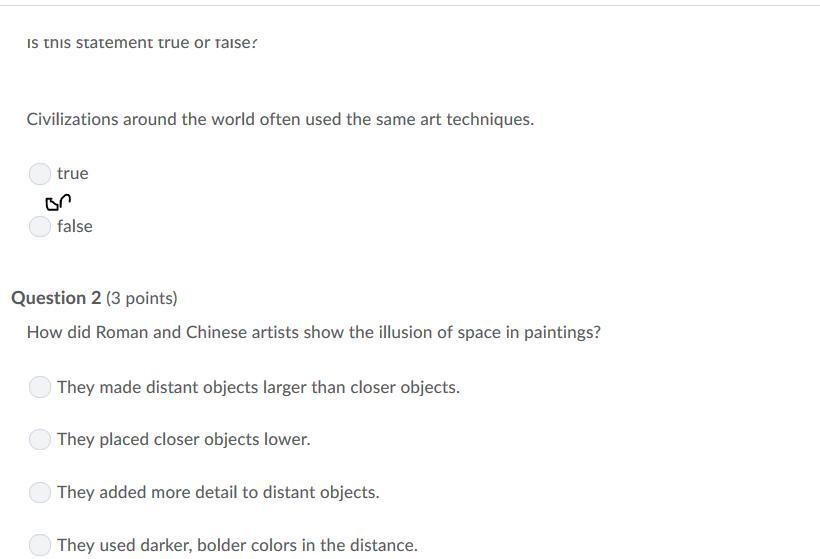The height and width of the screenshot is (559, 820).
Task: Select the 'false' radio button
Action: coord(40,226)
